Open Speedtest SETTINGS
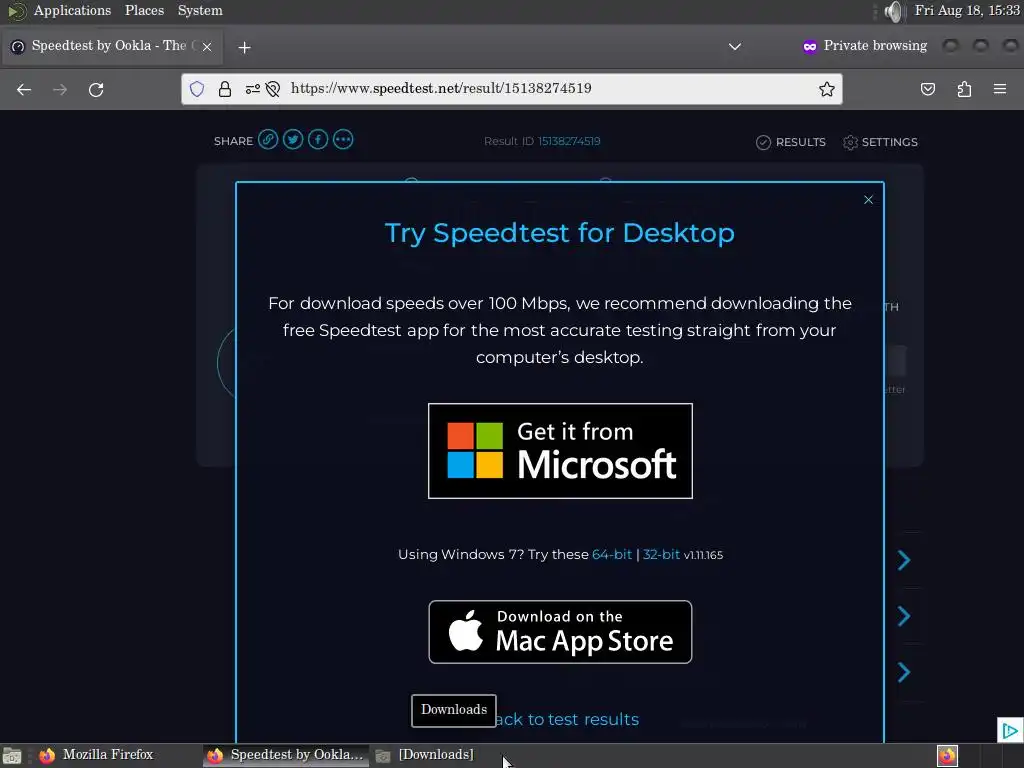 880,142
